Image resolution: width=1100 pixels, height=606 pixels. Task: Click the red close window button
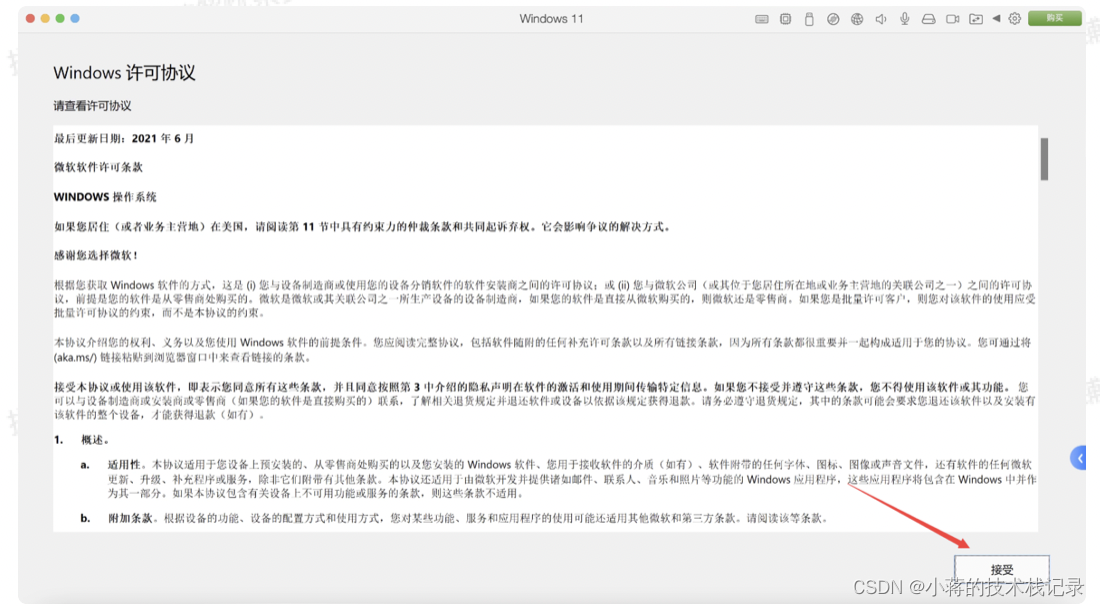coord(30,18)
